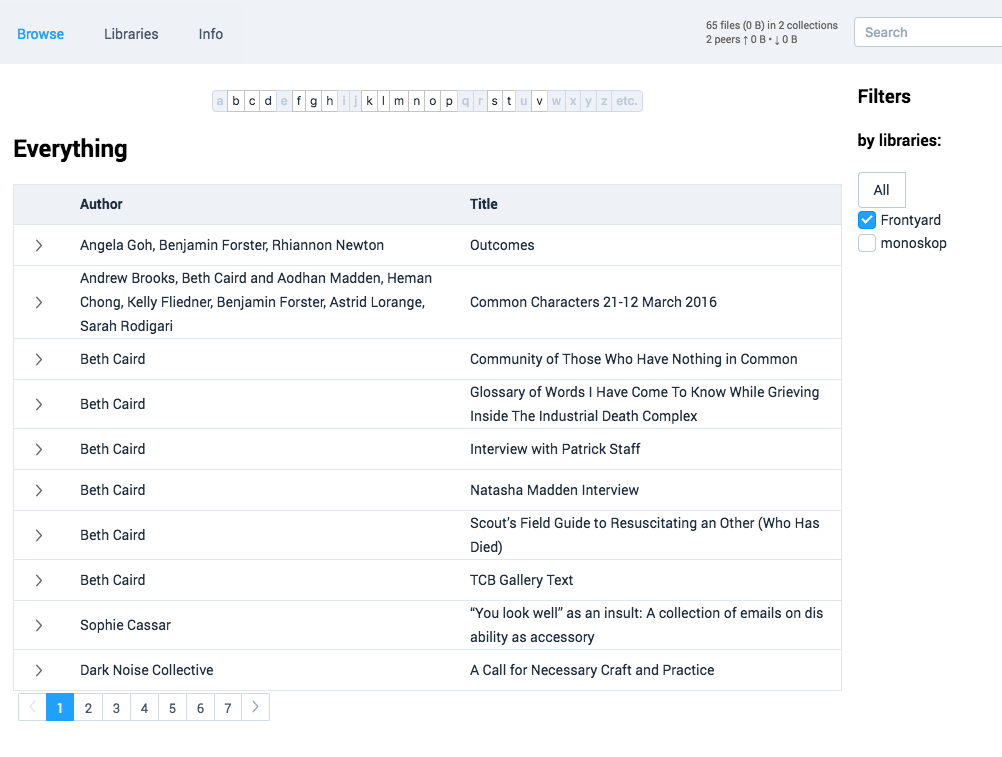Open 'Scout's Field Guide to Resuscitating an Other'

[644, 535]
